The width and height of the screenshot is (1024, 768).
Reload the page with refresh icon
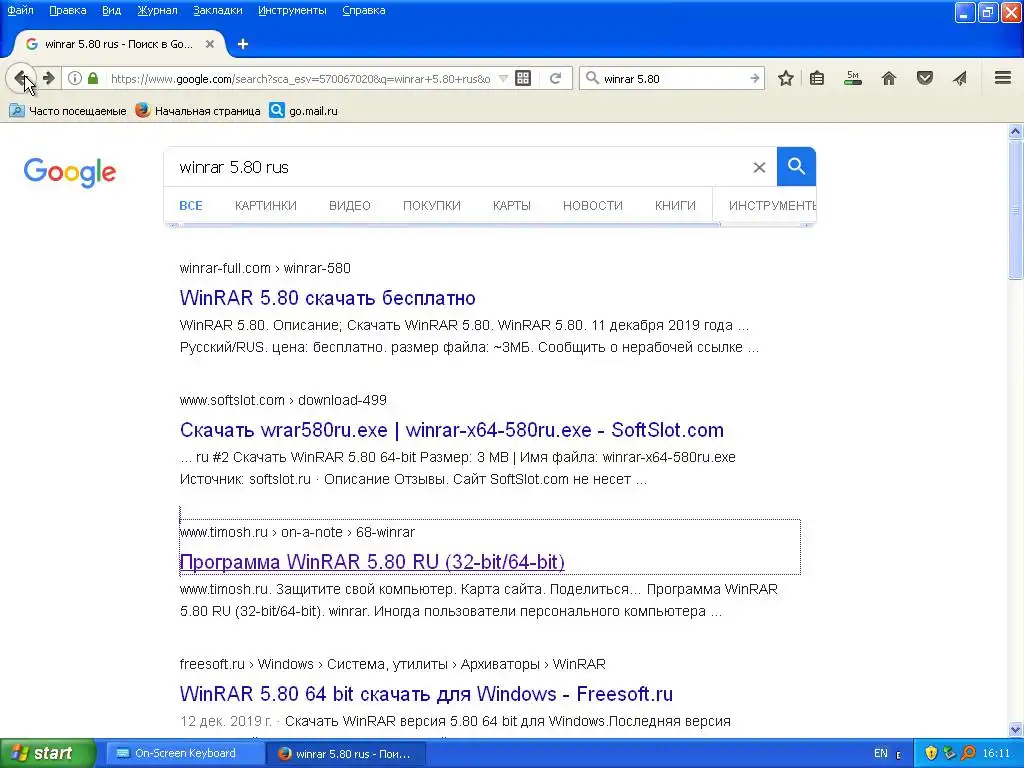pos(556,78)
